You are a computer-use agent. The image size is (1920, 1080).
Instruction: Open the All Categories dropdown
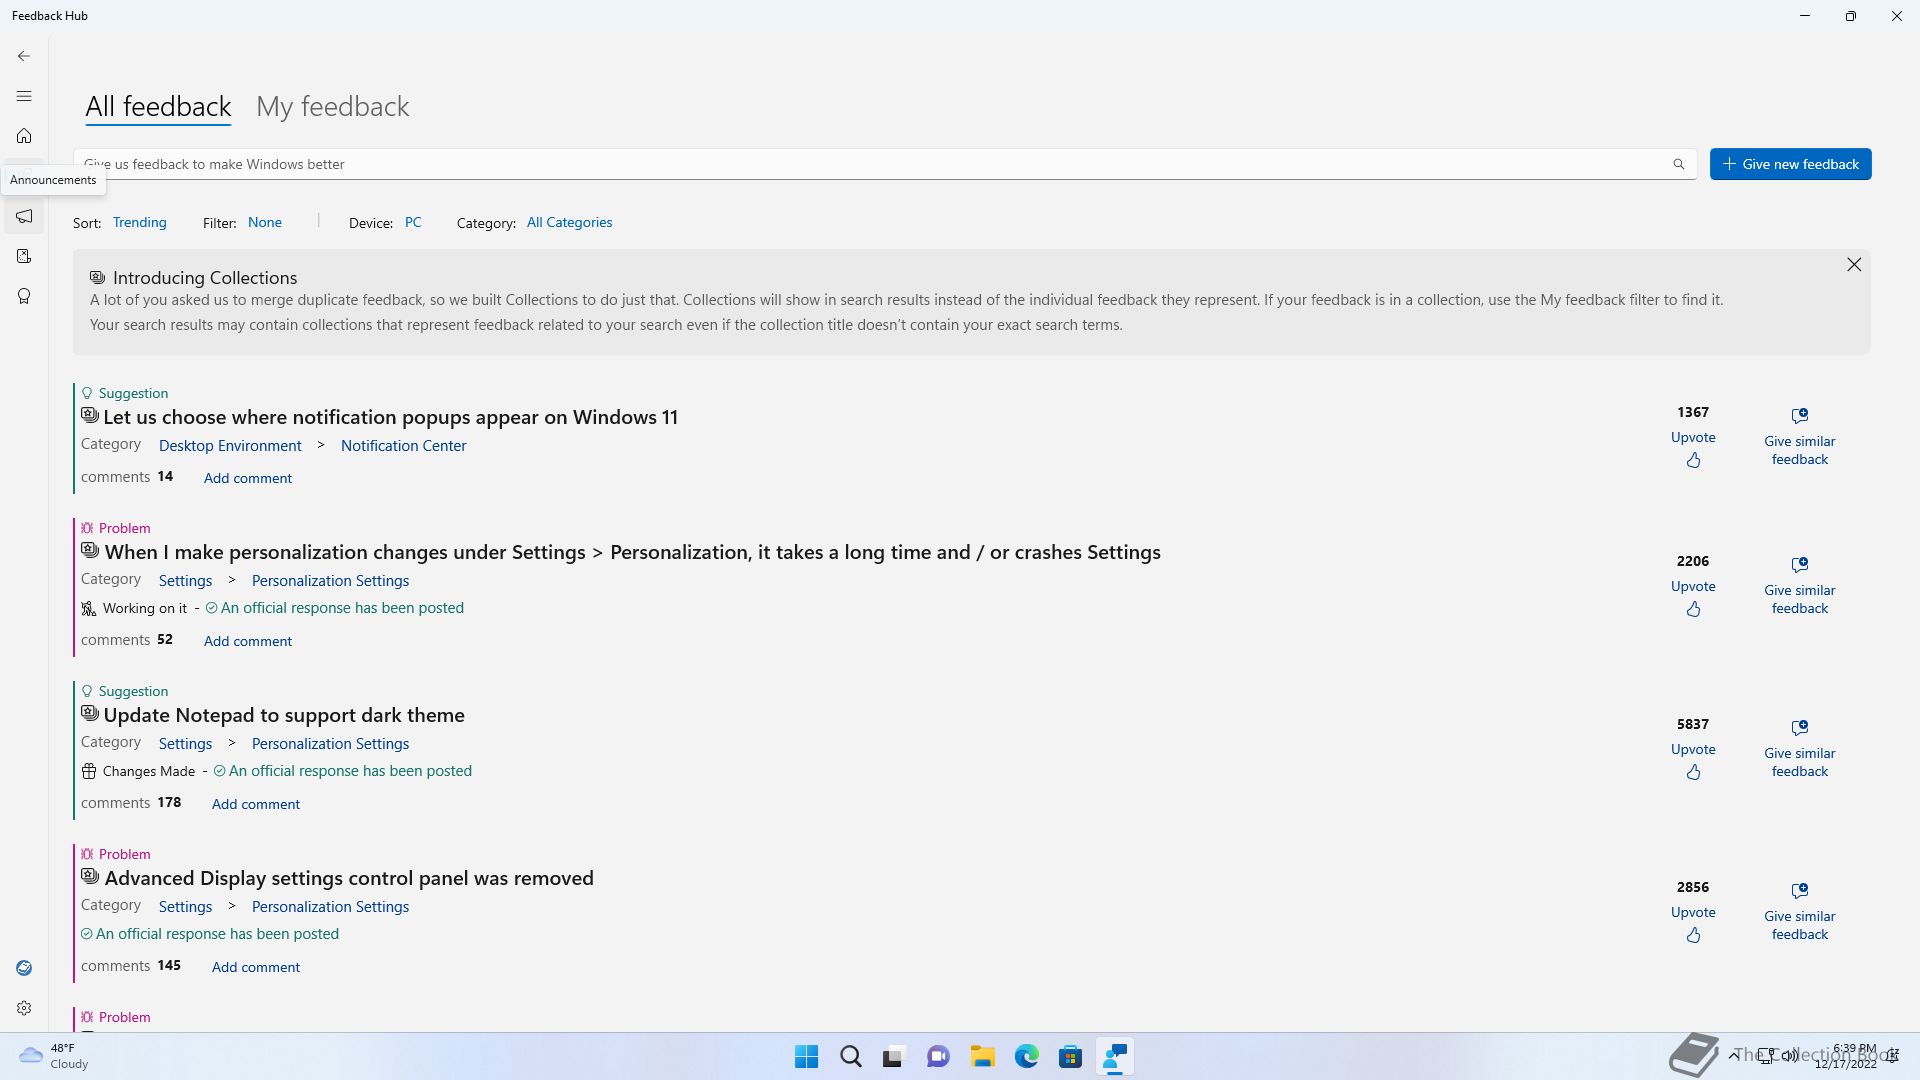coord(569,222)
